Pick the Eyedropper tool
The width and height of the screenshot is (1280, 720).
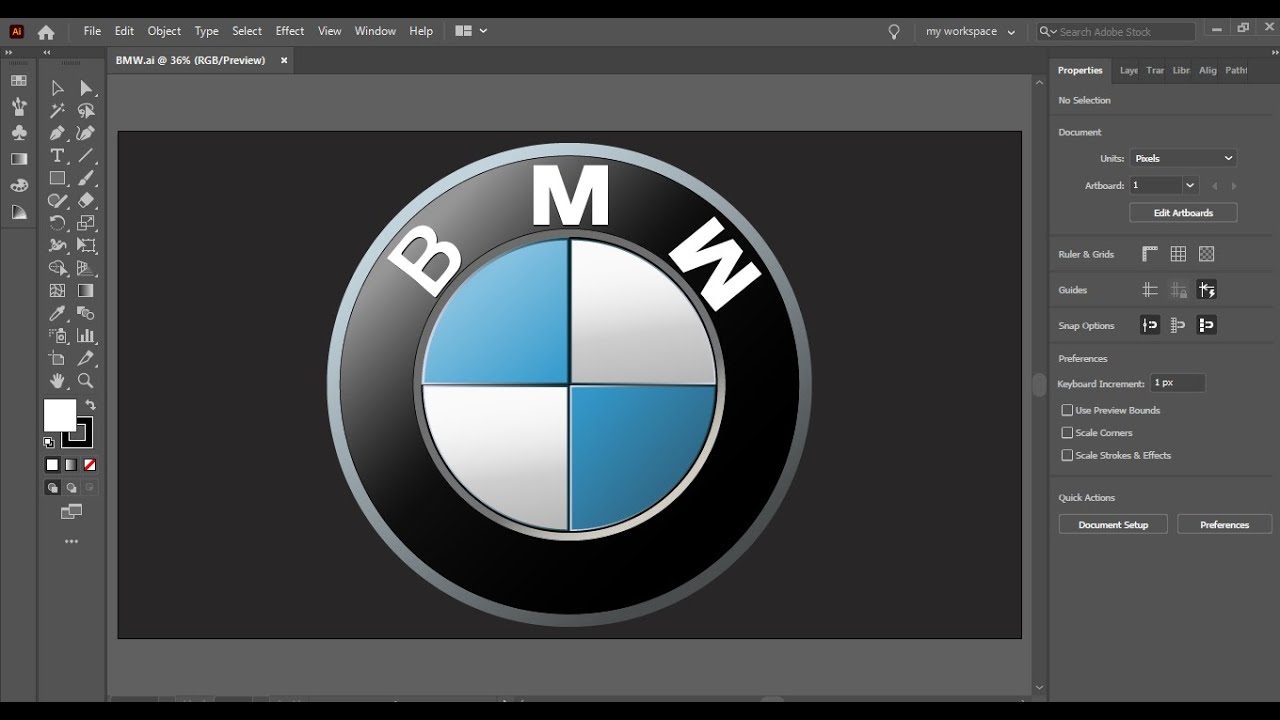coord(57,313)
